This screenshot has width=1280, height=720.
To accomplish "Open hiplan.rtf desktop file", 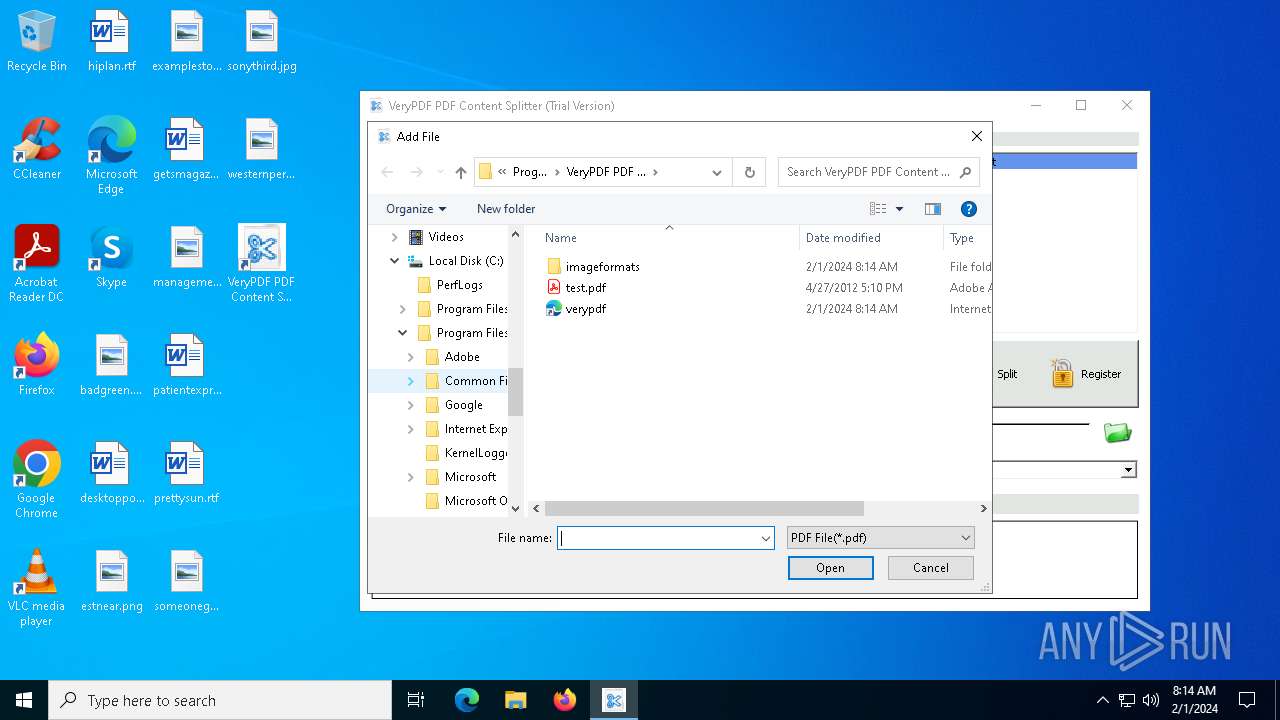I will [111, 42].
